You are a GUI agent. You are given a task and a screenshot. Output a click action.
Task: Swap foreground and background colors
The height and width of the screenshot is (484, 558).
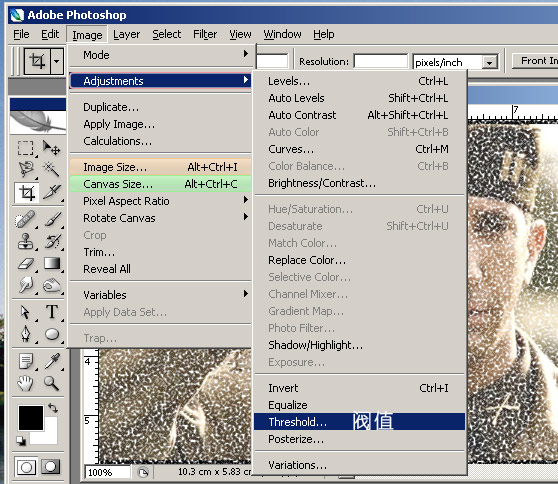pos(53,408)
